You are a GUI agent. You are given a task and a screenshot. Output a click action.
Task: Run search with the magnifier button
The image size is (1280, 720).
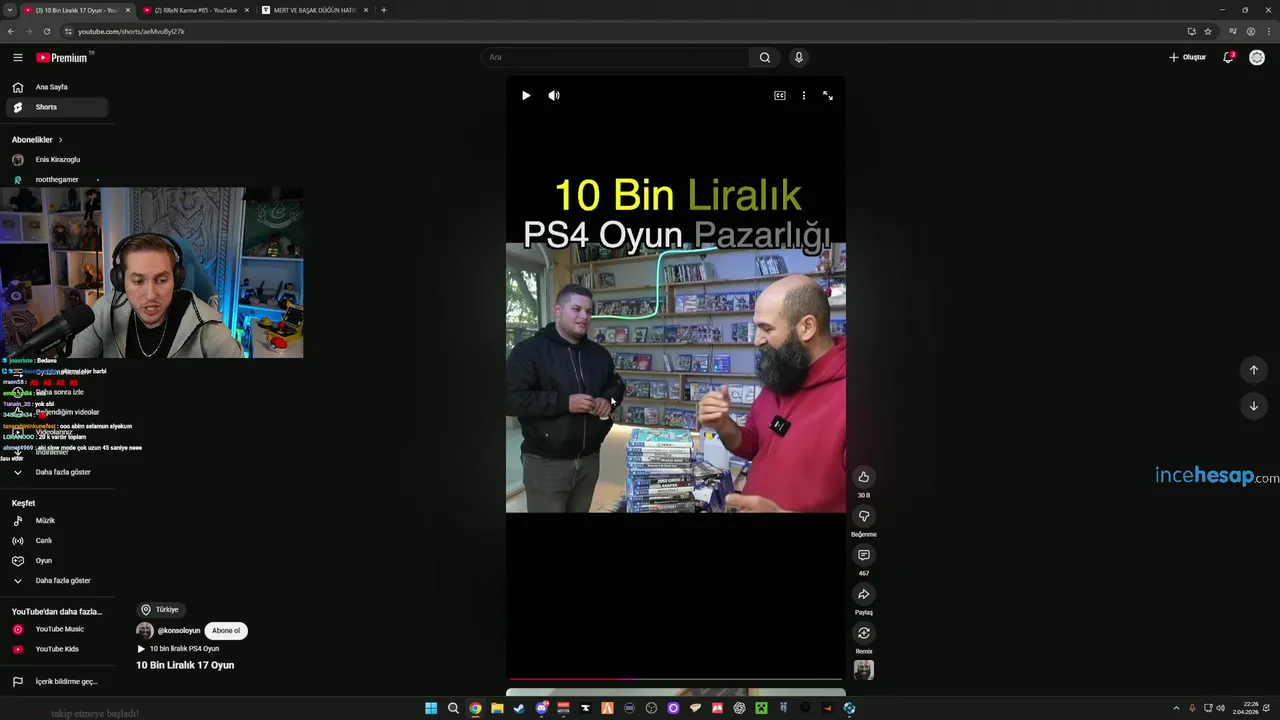click(765, 57)
